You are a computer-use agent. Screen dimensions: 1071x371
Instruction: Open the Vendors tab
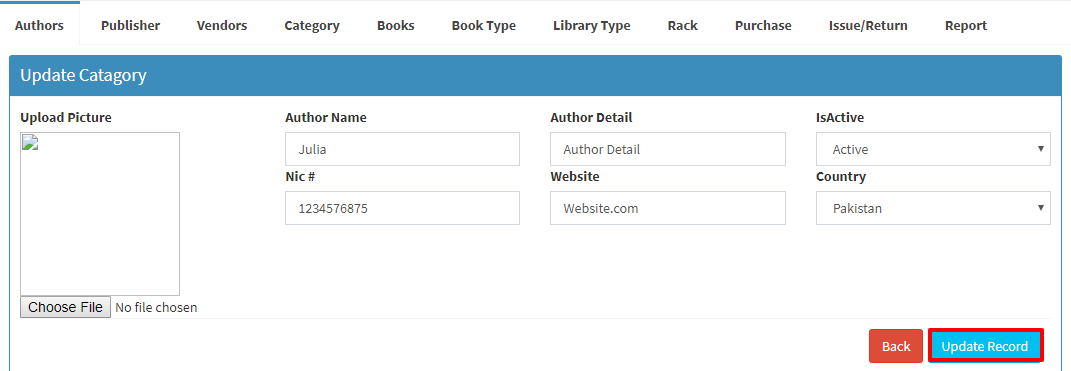pyautogui.click(x=222, y=25)
